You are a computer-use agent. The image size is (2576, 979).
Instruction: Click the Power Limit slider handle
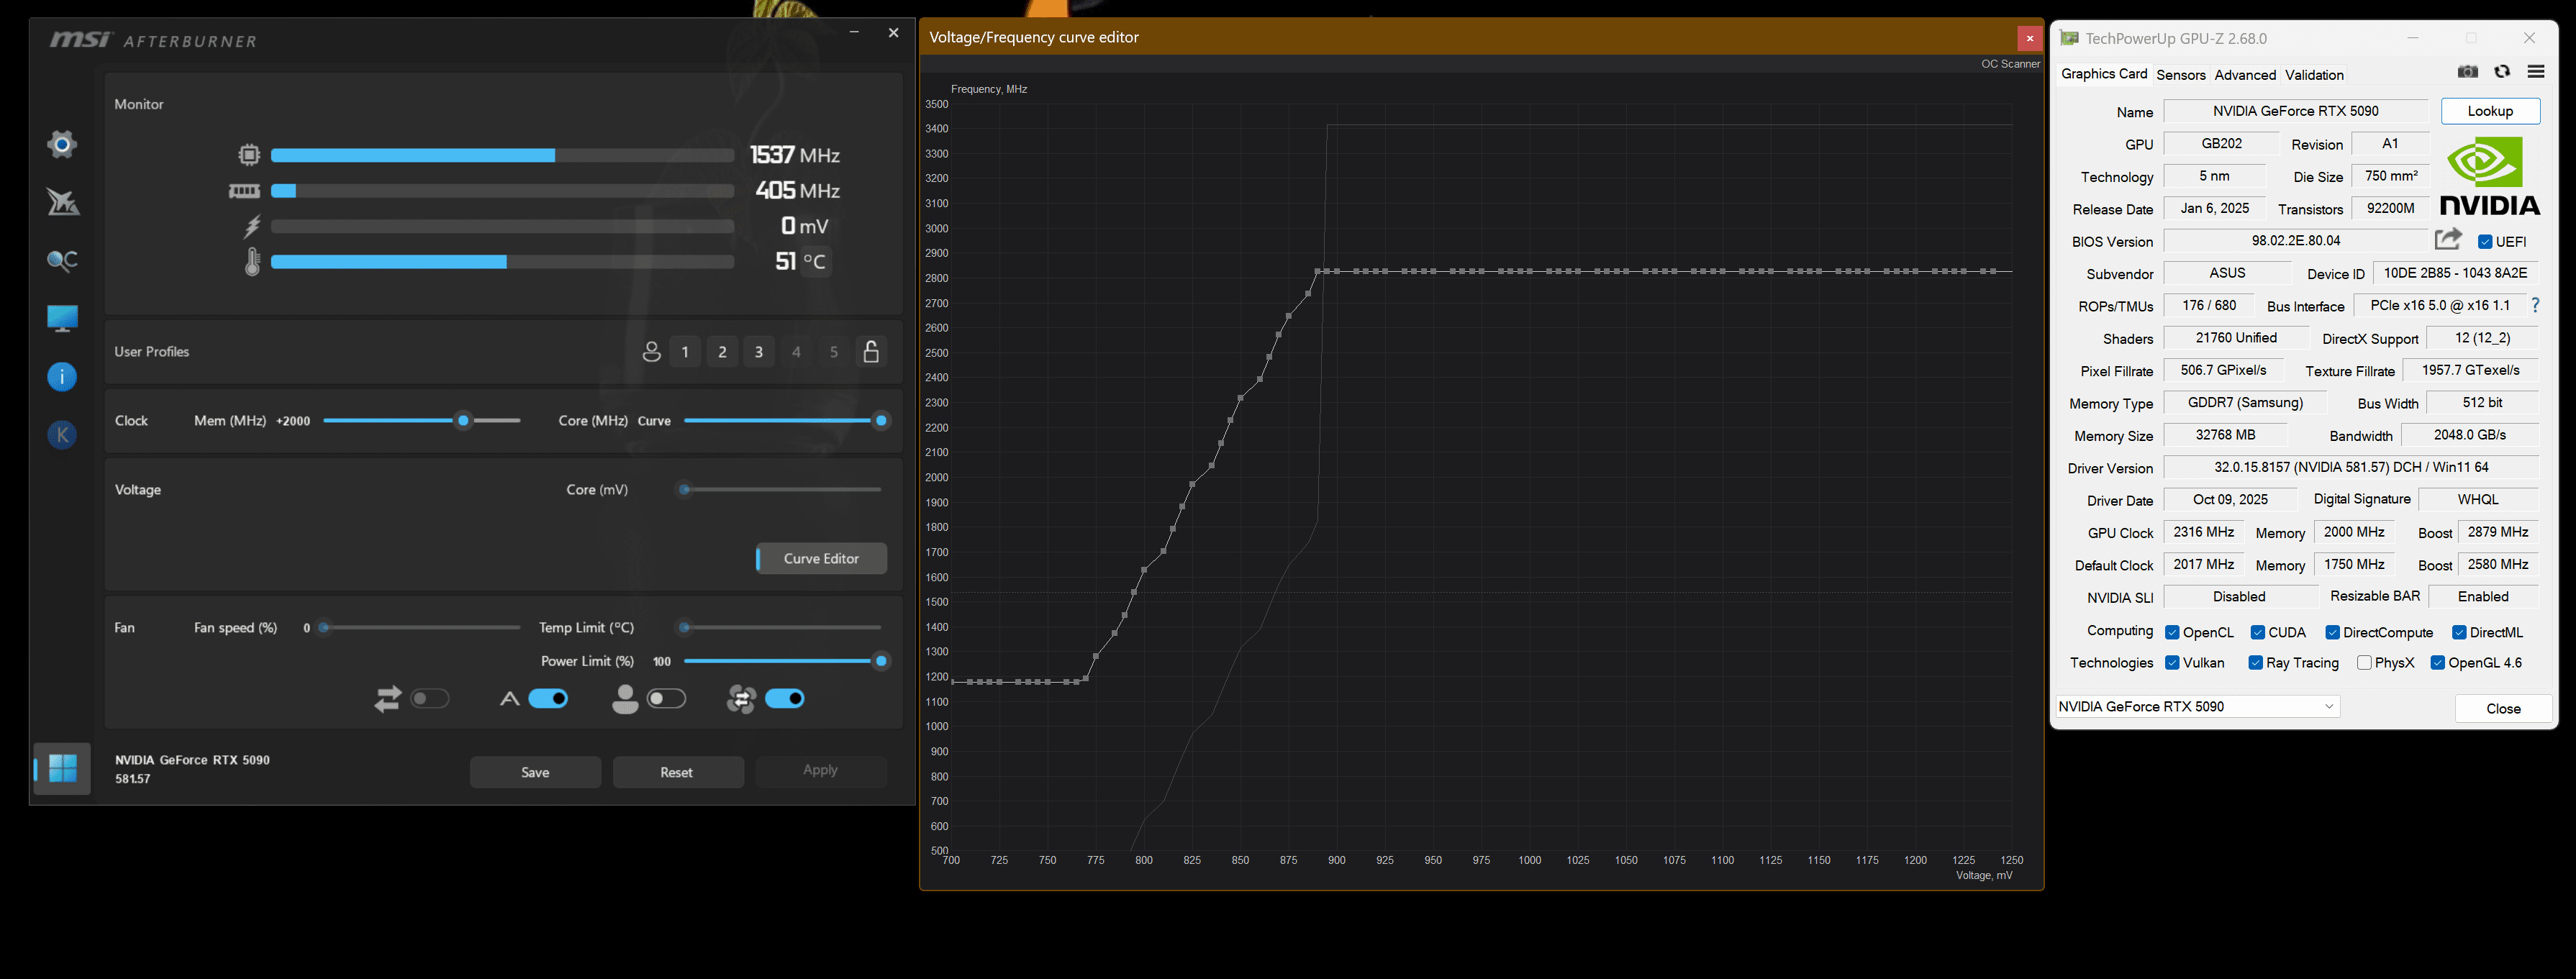click(x=881, y=661)
